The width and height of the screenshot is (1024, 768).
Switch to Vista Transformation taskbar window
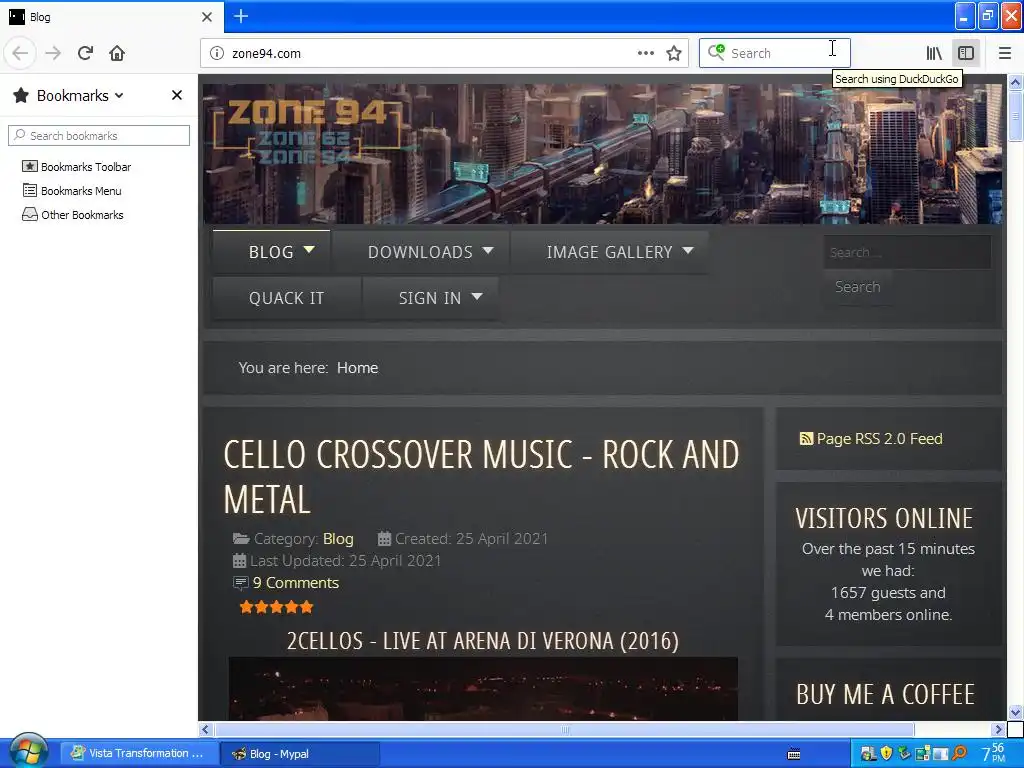pos(138,753)
